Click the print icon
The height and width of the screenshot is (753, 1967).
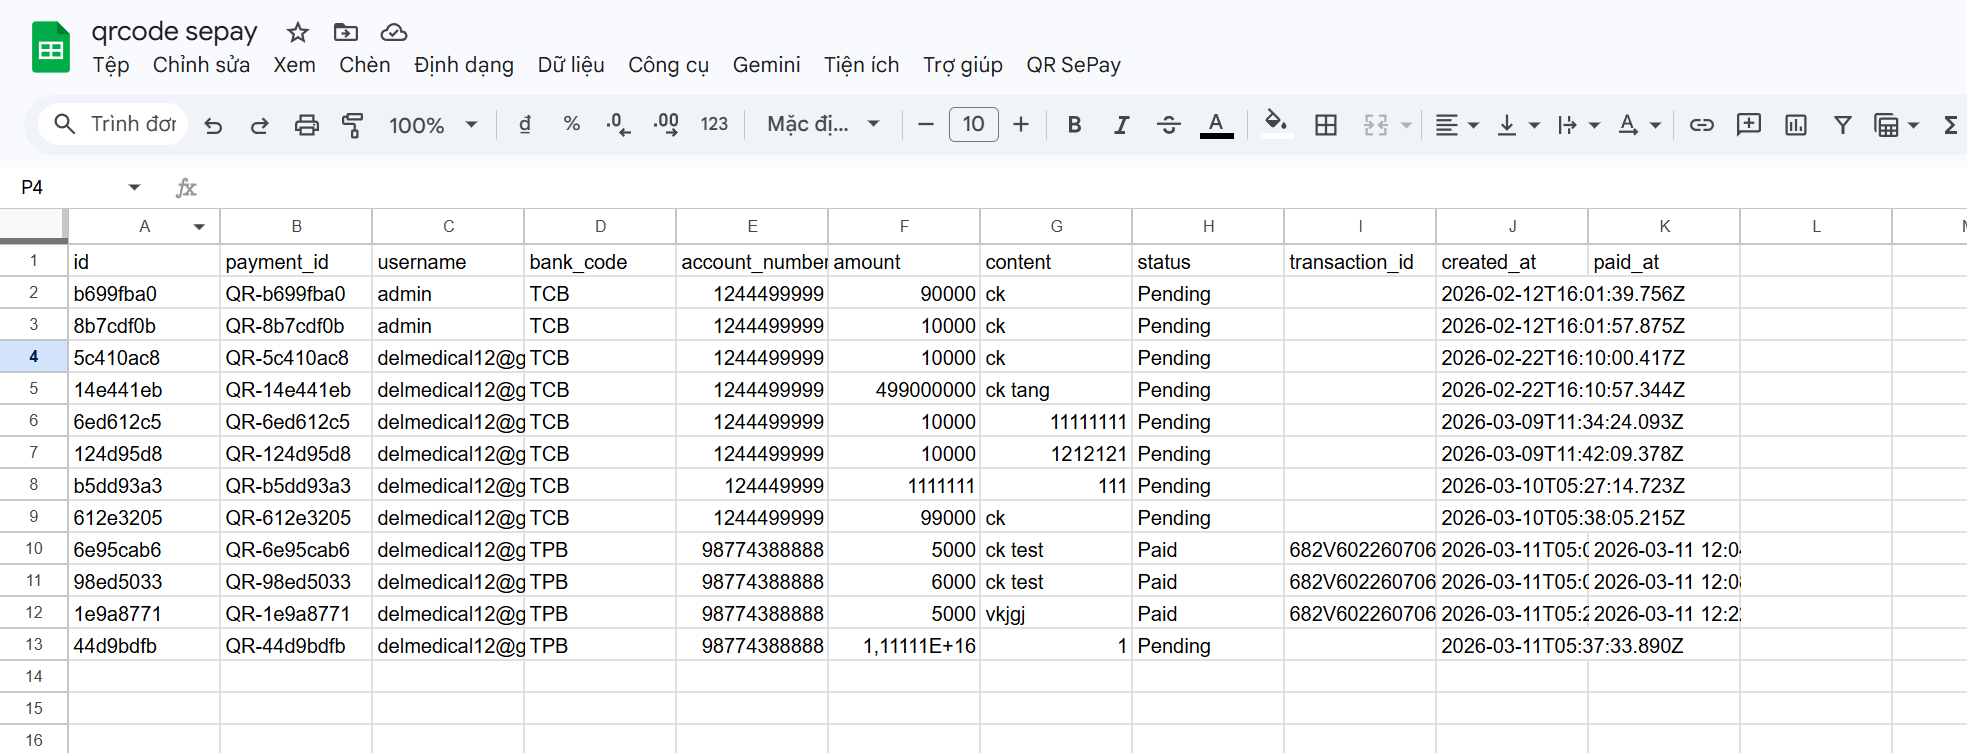pos(306,125)
